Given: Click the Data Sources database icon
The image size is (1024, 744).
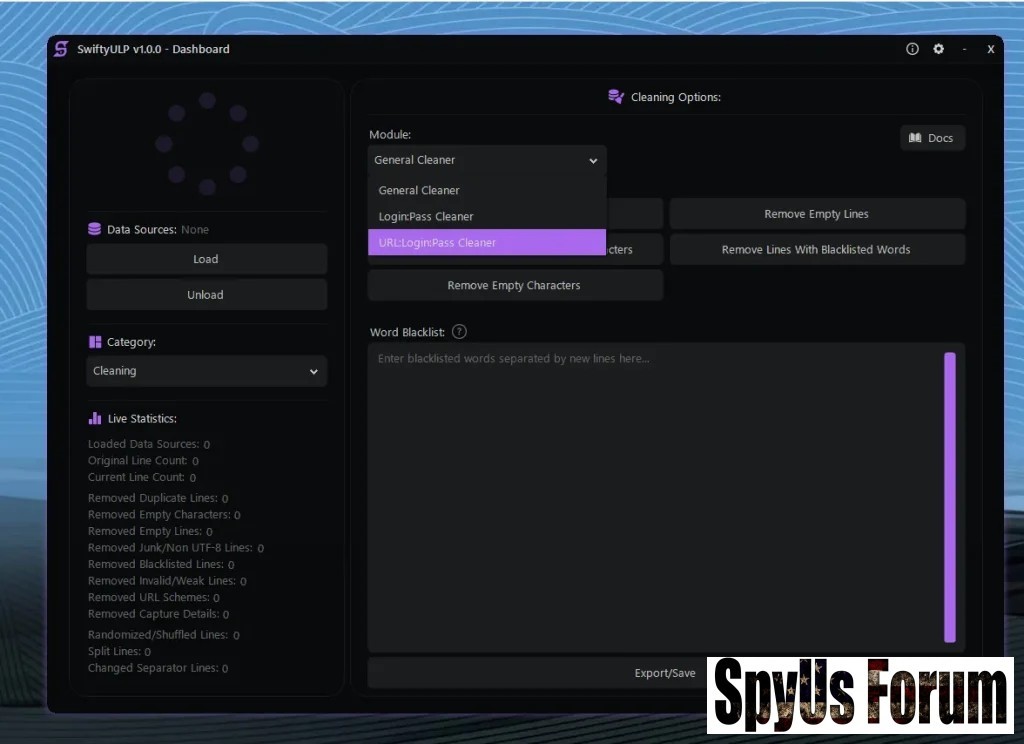Looking at the screenshot, I should [x=95, y=229].
